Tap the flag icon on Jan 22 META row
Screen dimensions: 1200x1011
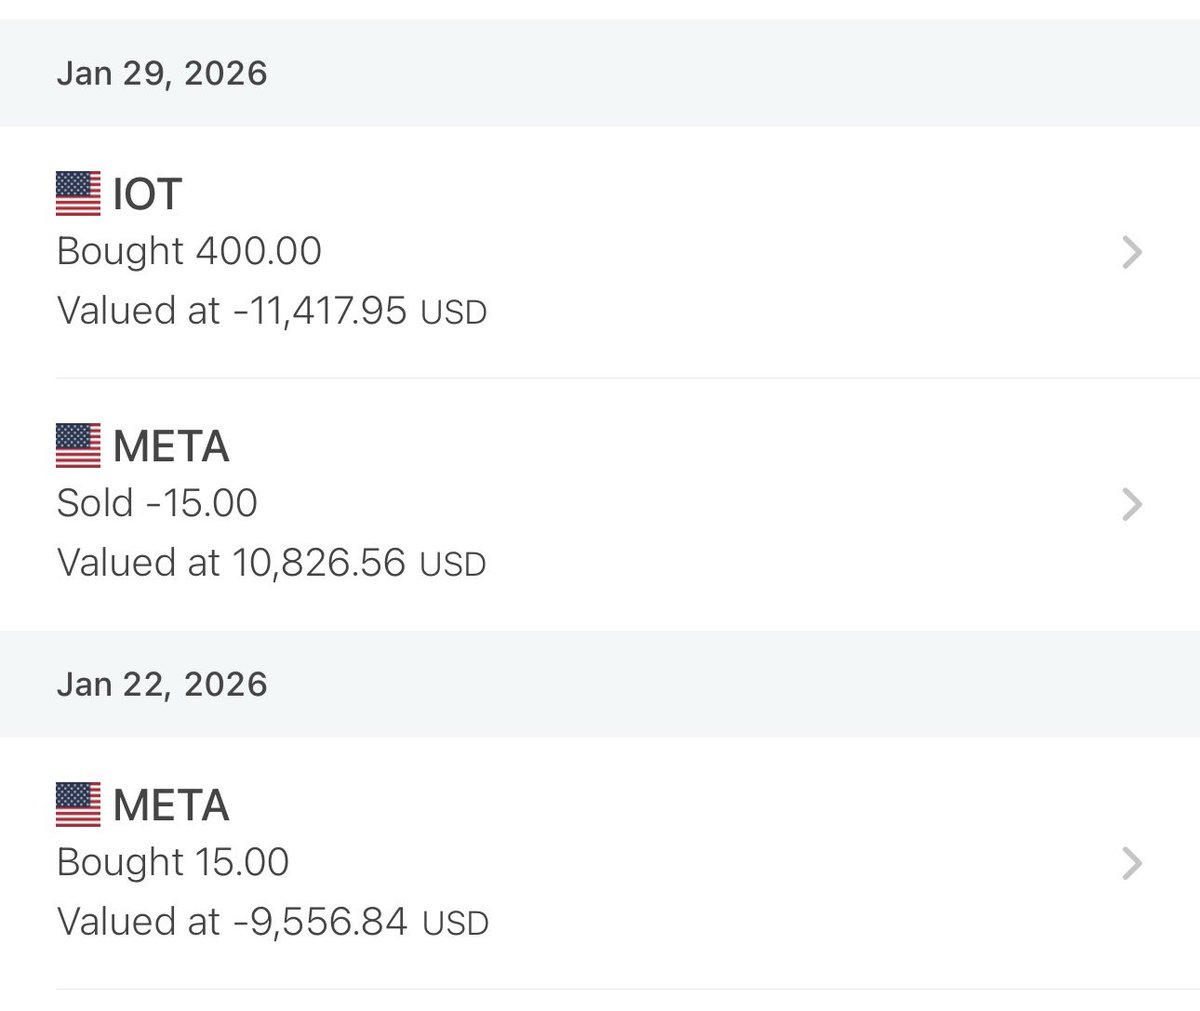tap(78, 805)
